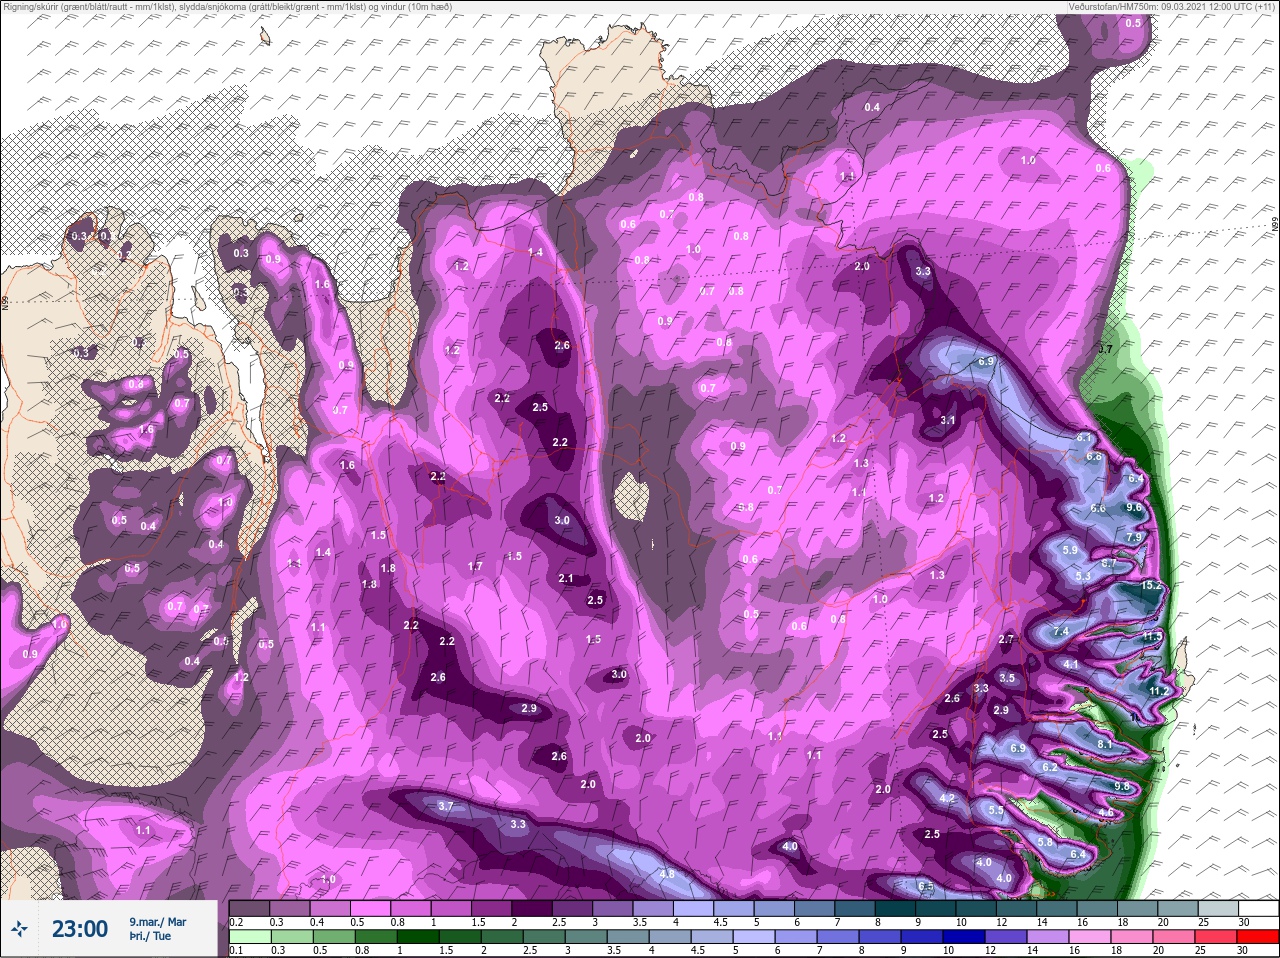Screen dimensions: 1280x958
Task: Click the 11.2 precipitation value
Action: pyautogui.click(x=1159, y=691)
